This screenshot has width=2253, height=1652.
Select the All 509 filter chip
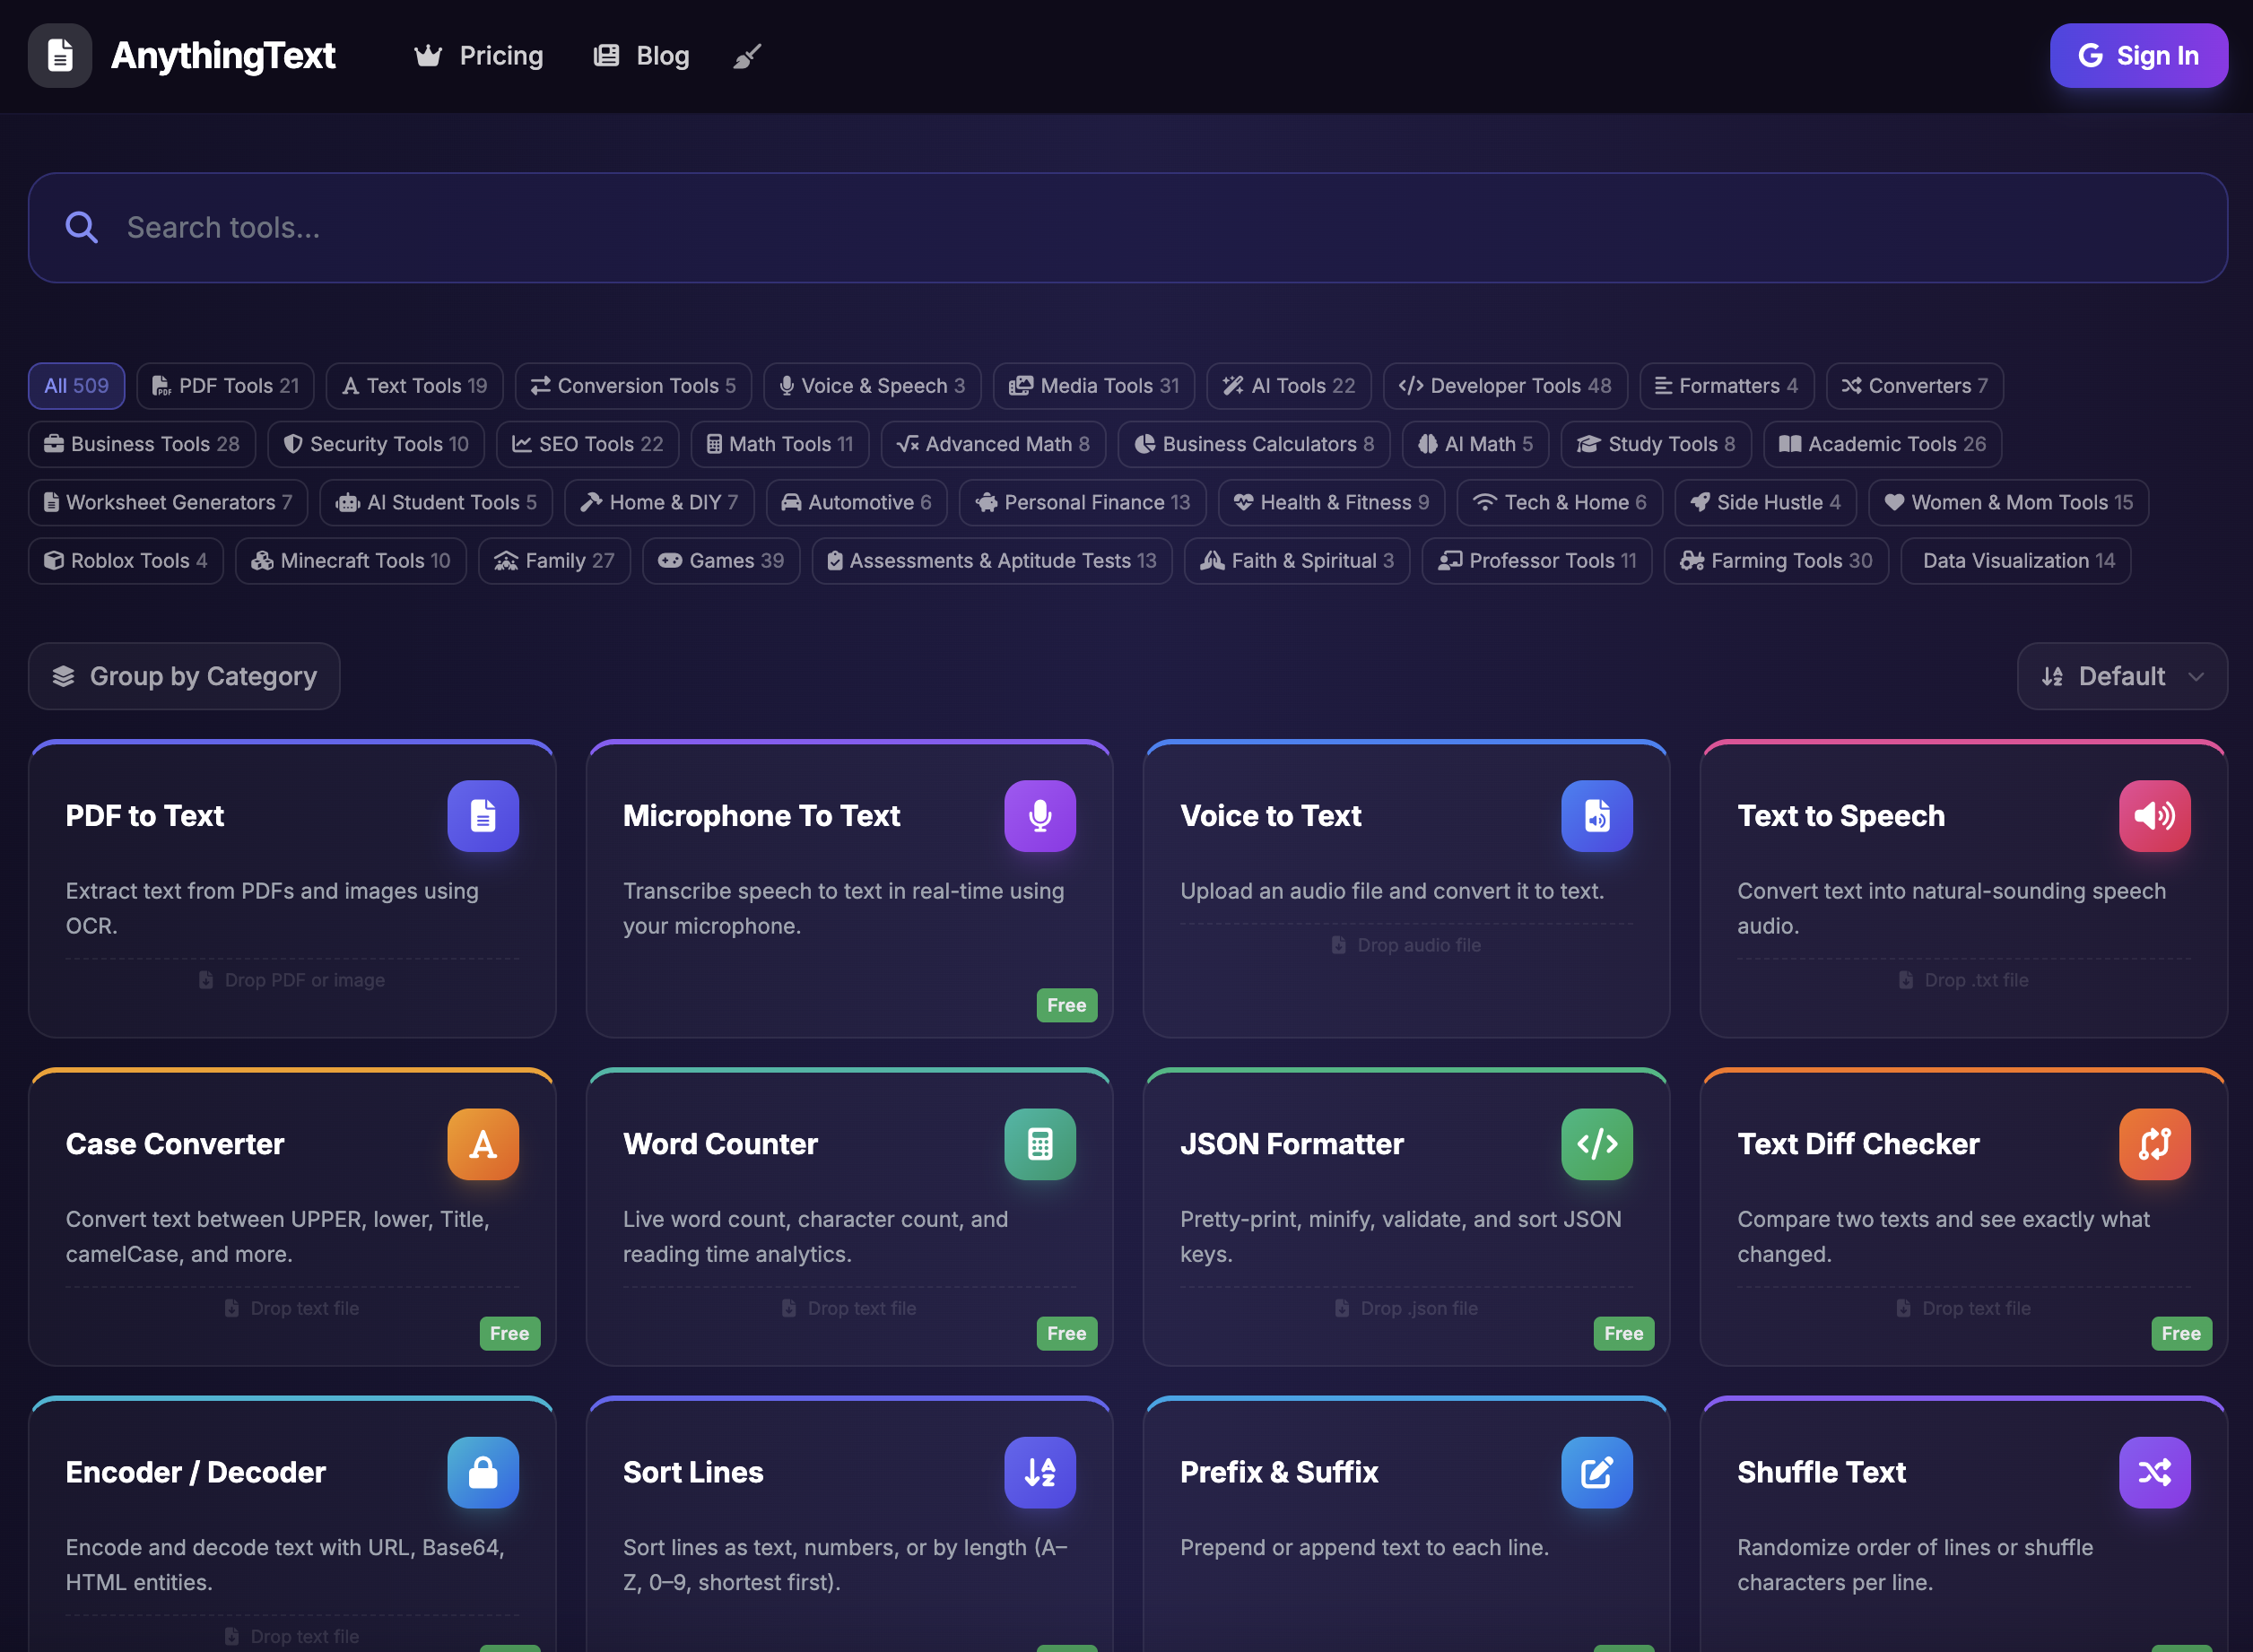[76, 386]
